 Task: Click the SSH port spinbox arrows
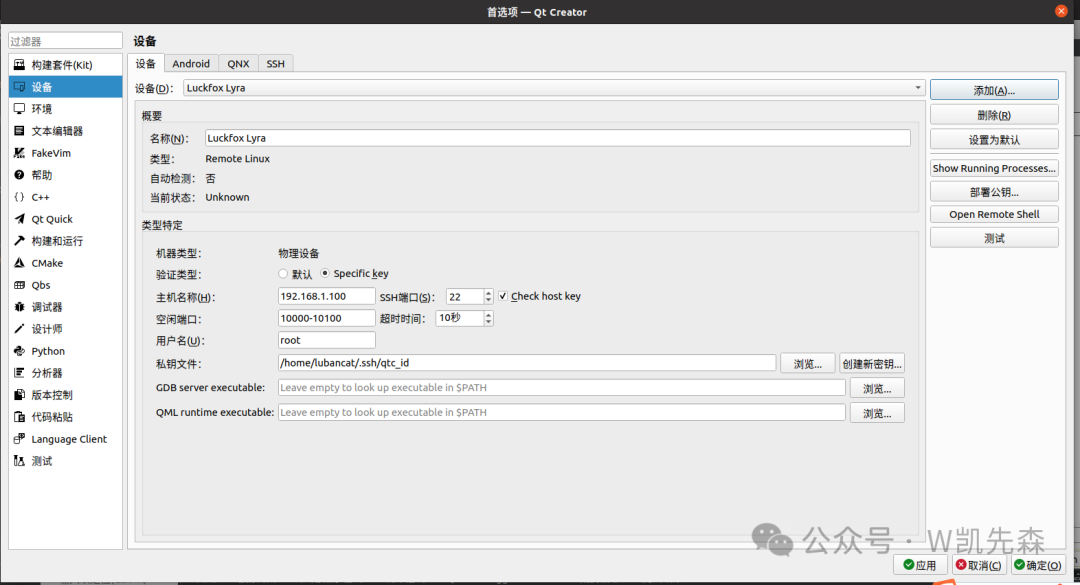[488, 296]
